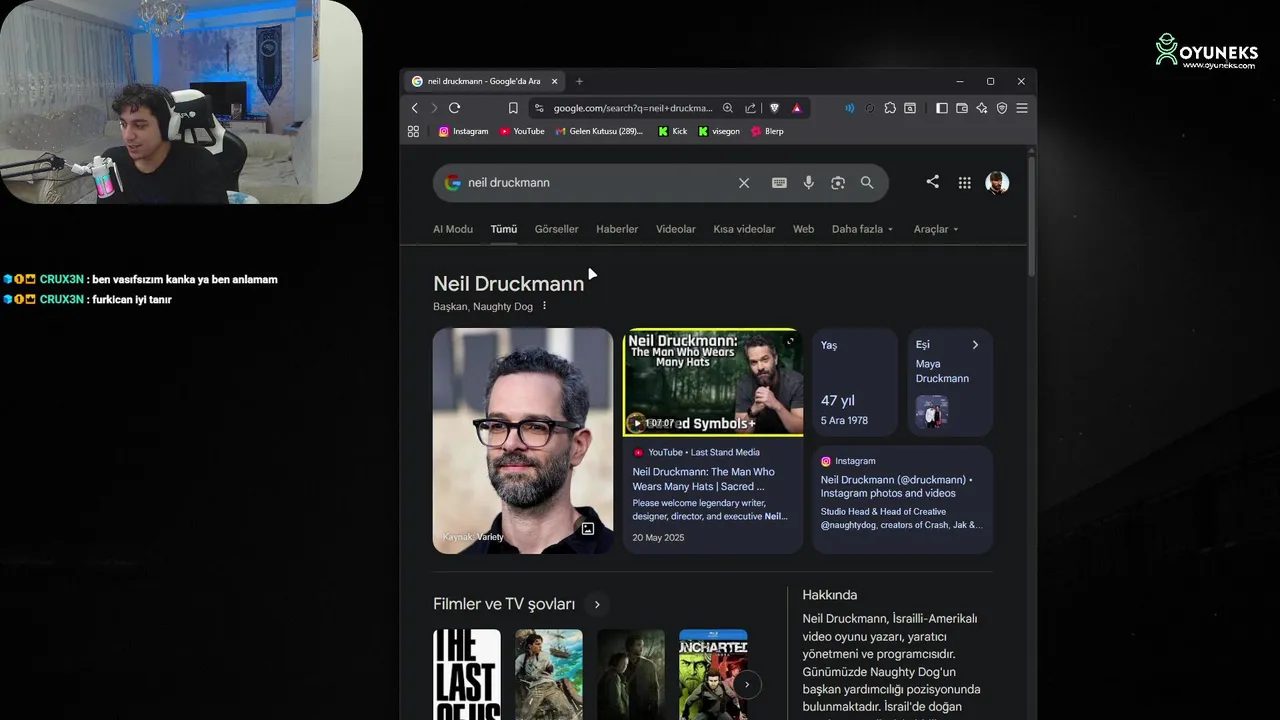Switch to Haberler tab
Viewport: 1280px width, 720px height.
coord(617,229)
